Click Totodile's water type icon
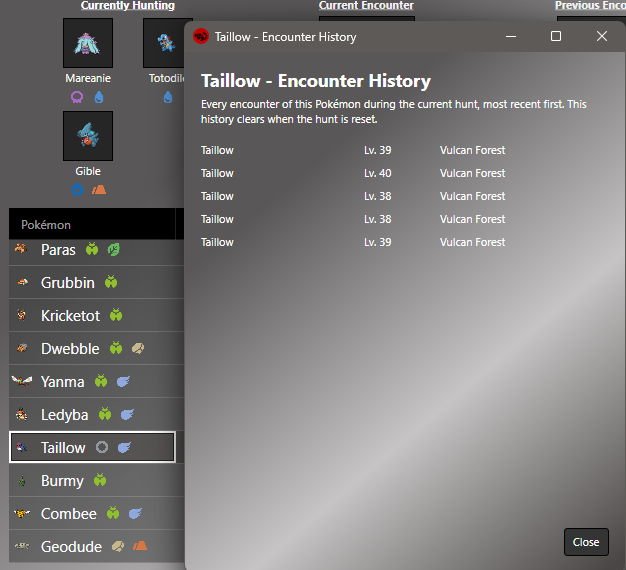Viewport: 626px width, 570px height. [x=168, y=97]
